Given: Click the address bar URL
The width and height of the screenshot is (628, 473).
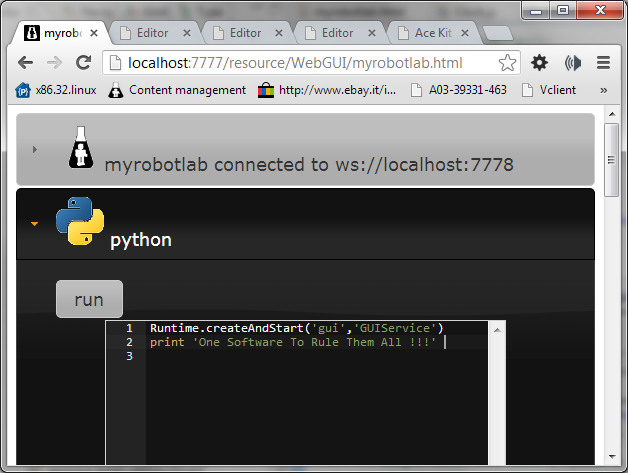Looking at the screenshot, I should (295, 63).
